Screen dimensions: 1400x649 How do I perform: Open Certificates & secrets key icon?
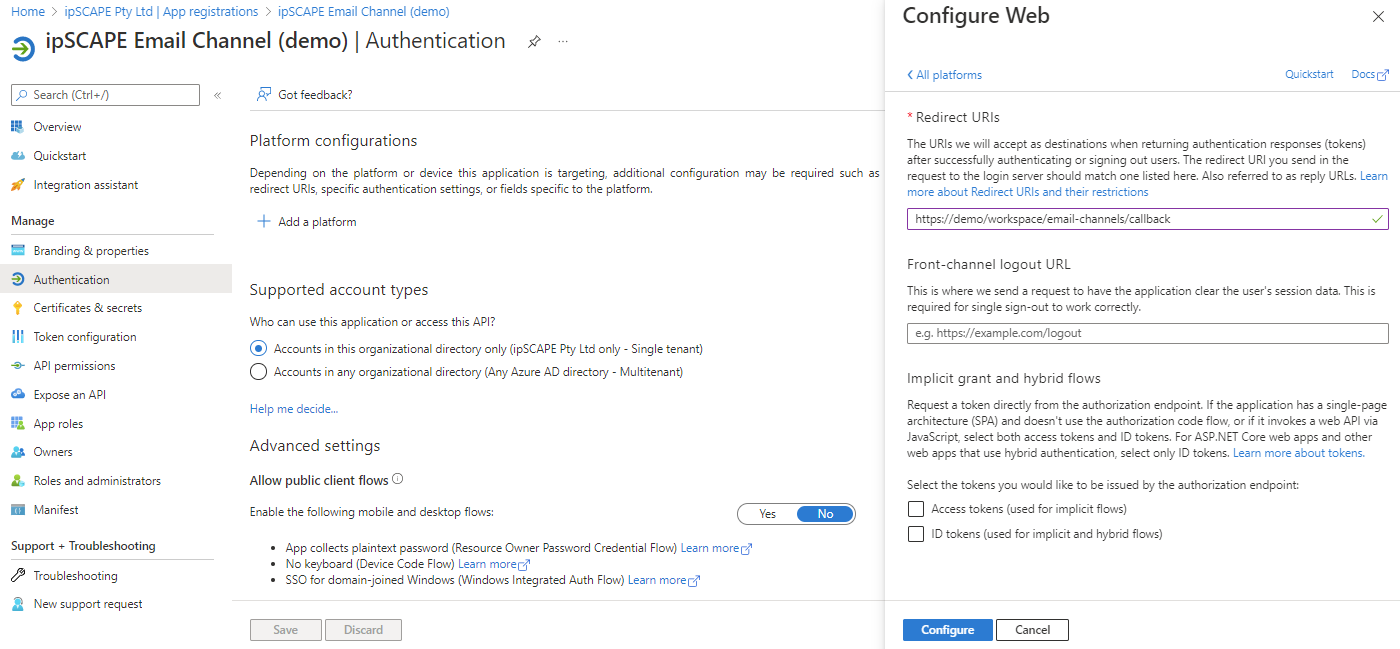click(x=17, y=308)
